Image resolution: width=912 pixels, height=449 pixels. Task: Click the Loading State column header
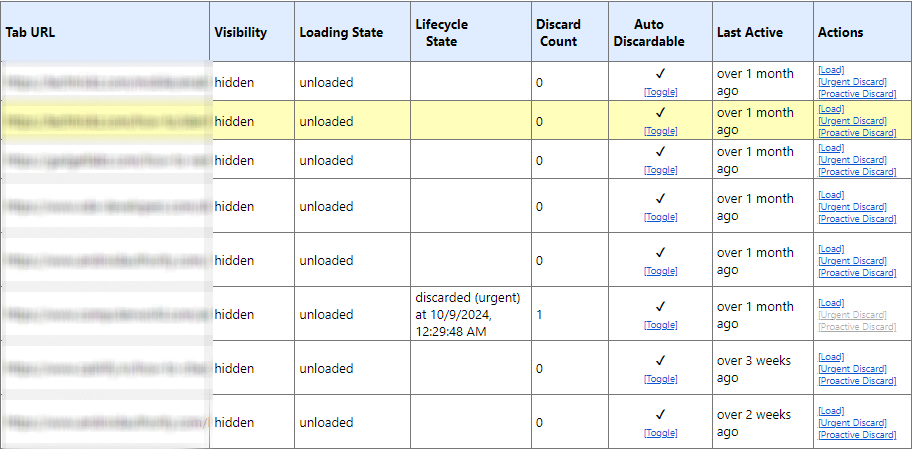click(340, 32)
